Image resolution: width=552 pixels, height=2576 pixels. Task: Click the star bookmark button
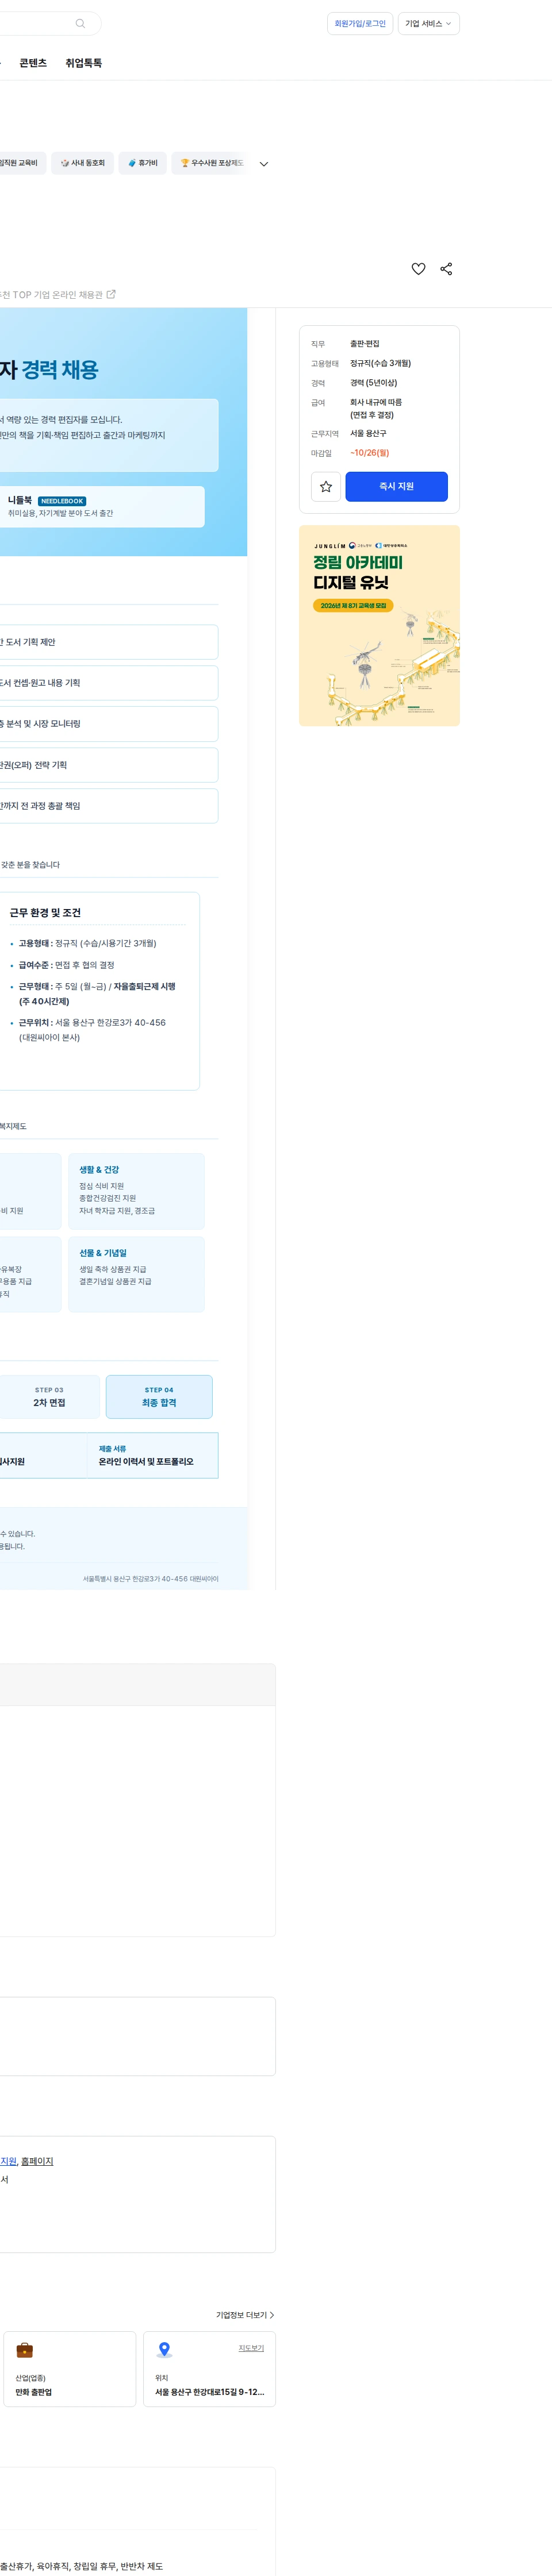[326, 486]
